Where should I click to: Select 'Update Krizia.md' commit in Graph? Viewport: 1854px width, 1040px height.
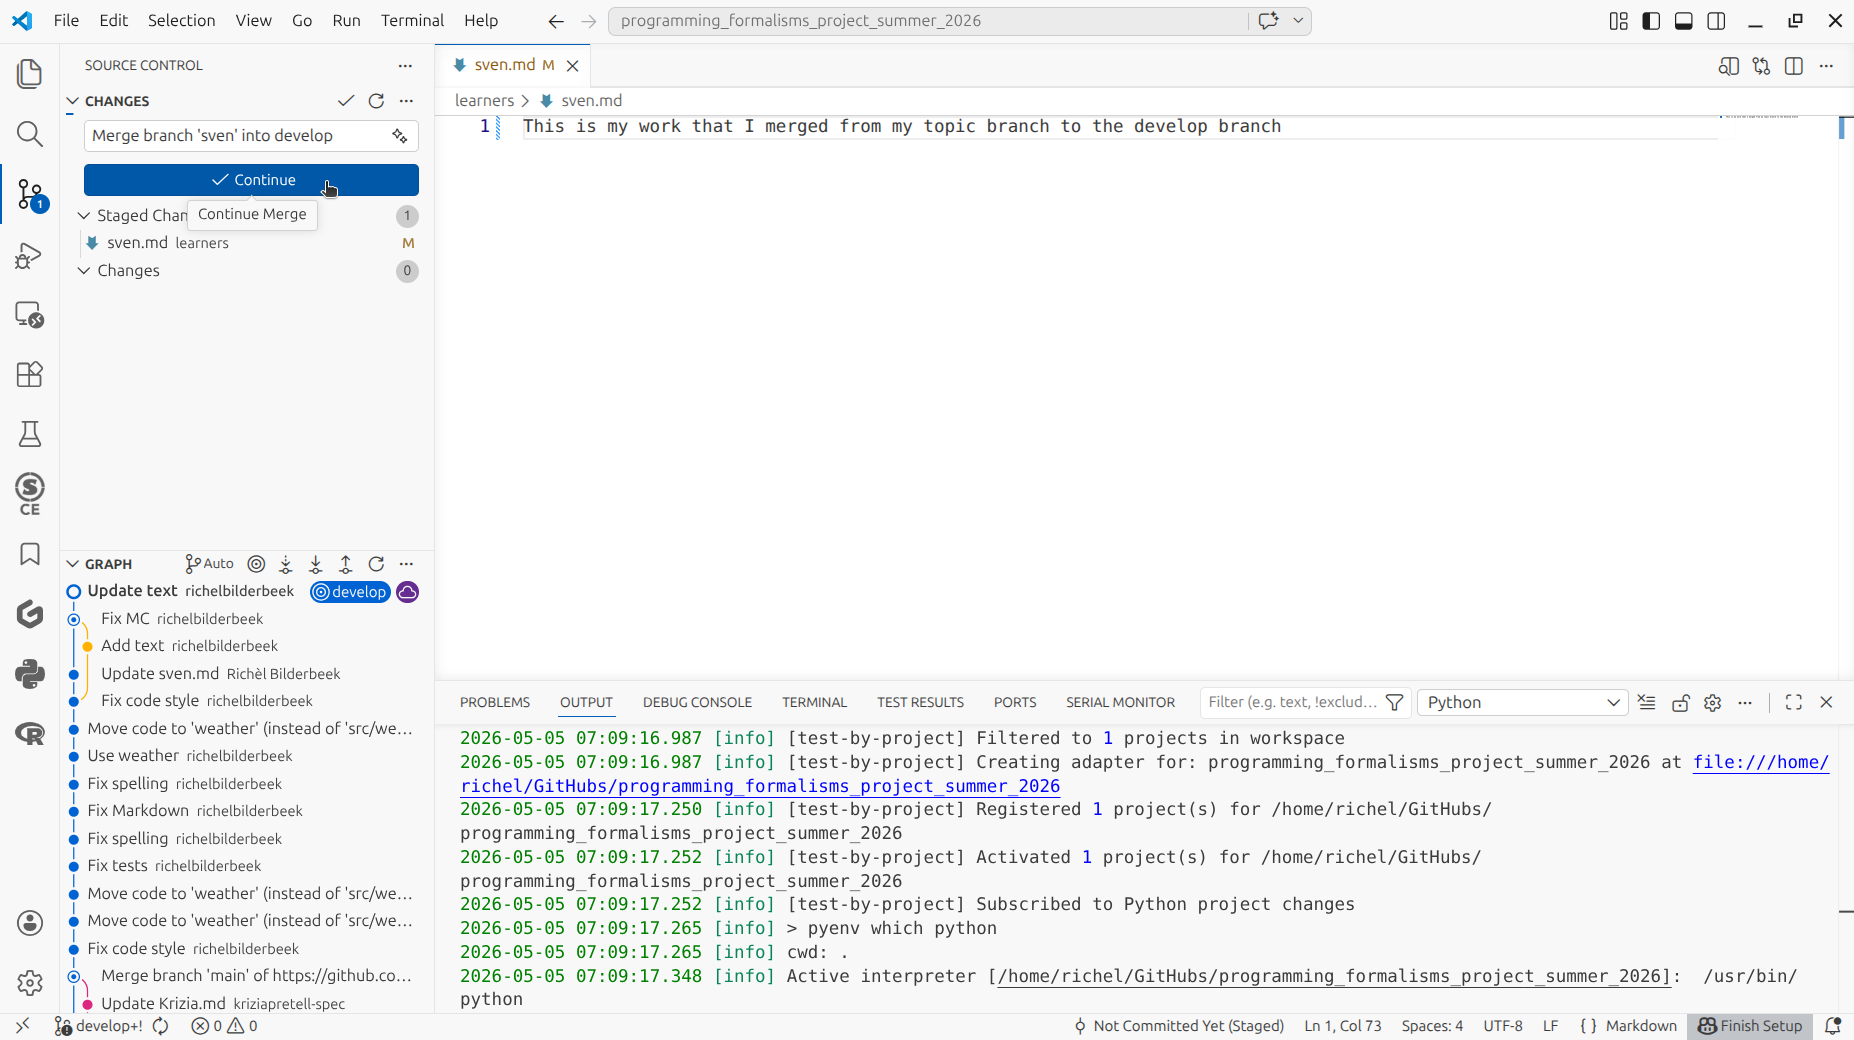click(x=247, y=1003)
